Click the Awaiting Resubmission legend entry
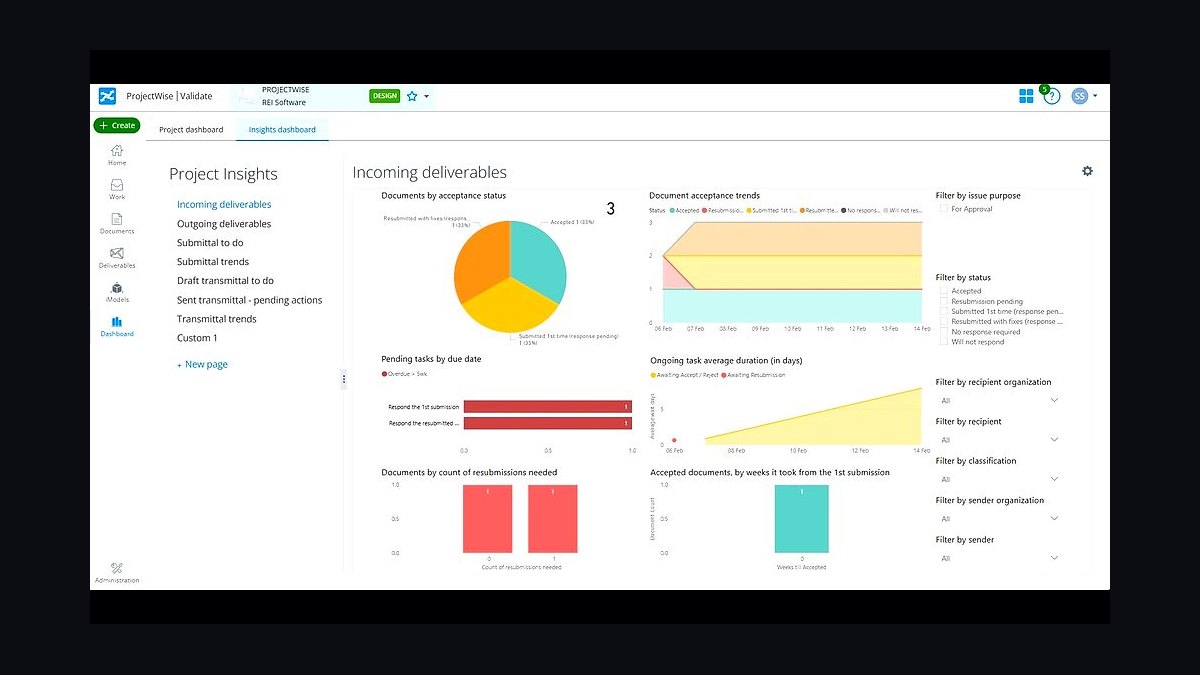1200x675 pixels. [752, 375]
